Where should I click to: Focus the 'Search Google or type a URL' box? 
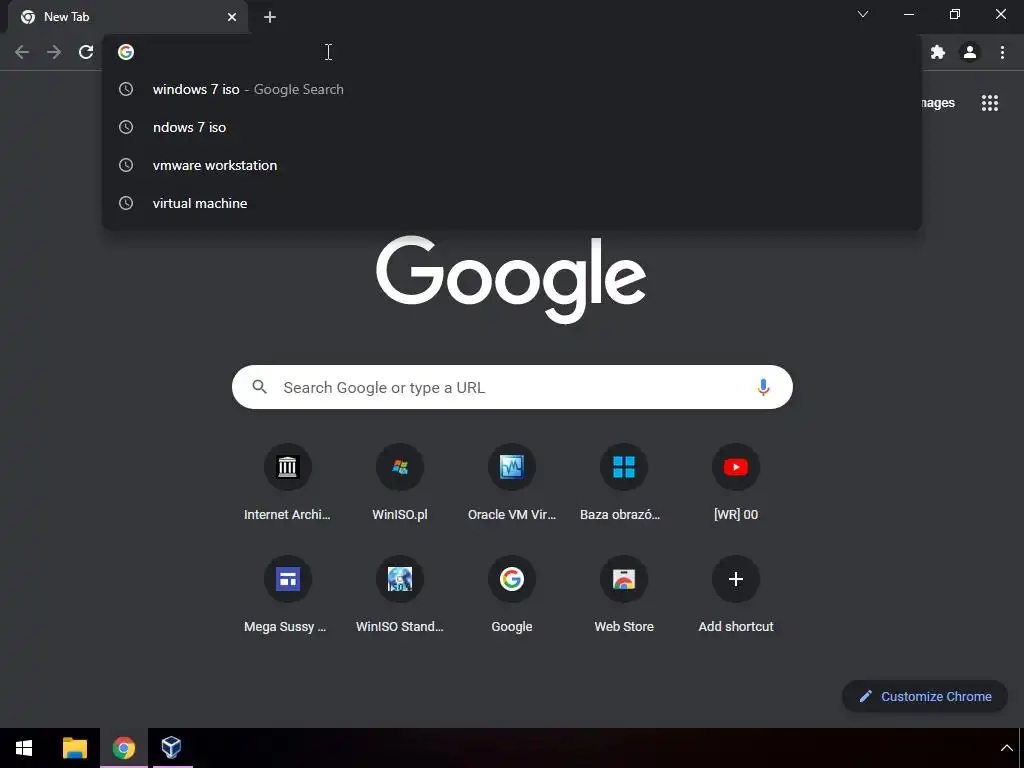point(512,387)
